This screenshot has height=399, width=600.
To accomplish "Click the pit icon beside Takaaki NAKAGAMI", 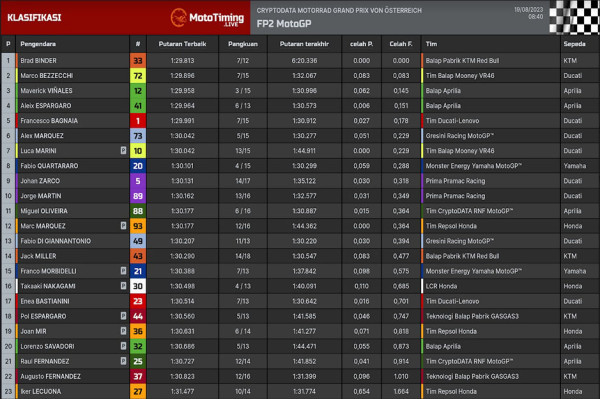I will click(123, 286).
